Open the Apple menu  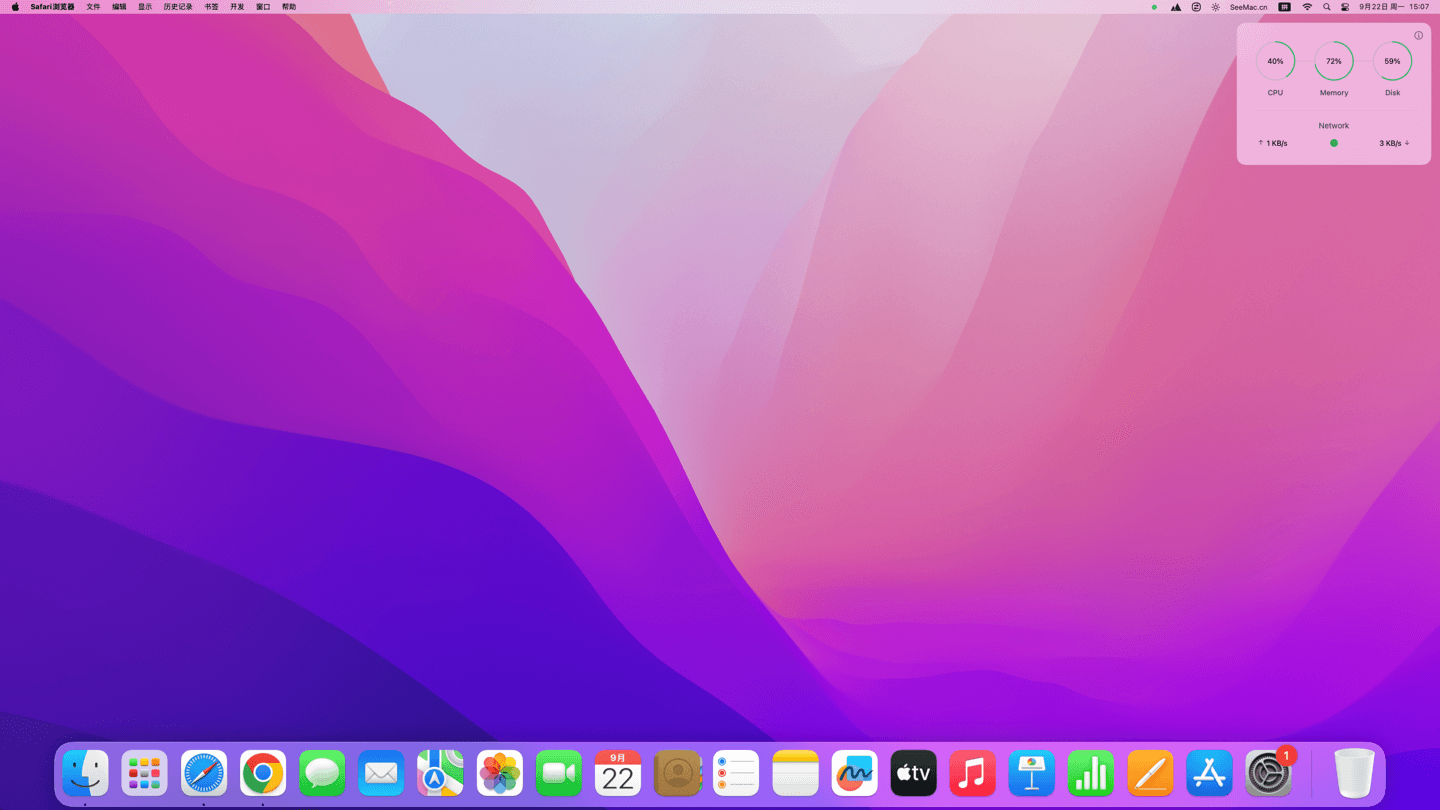click(x=15, y=7)
